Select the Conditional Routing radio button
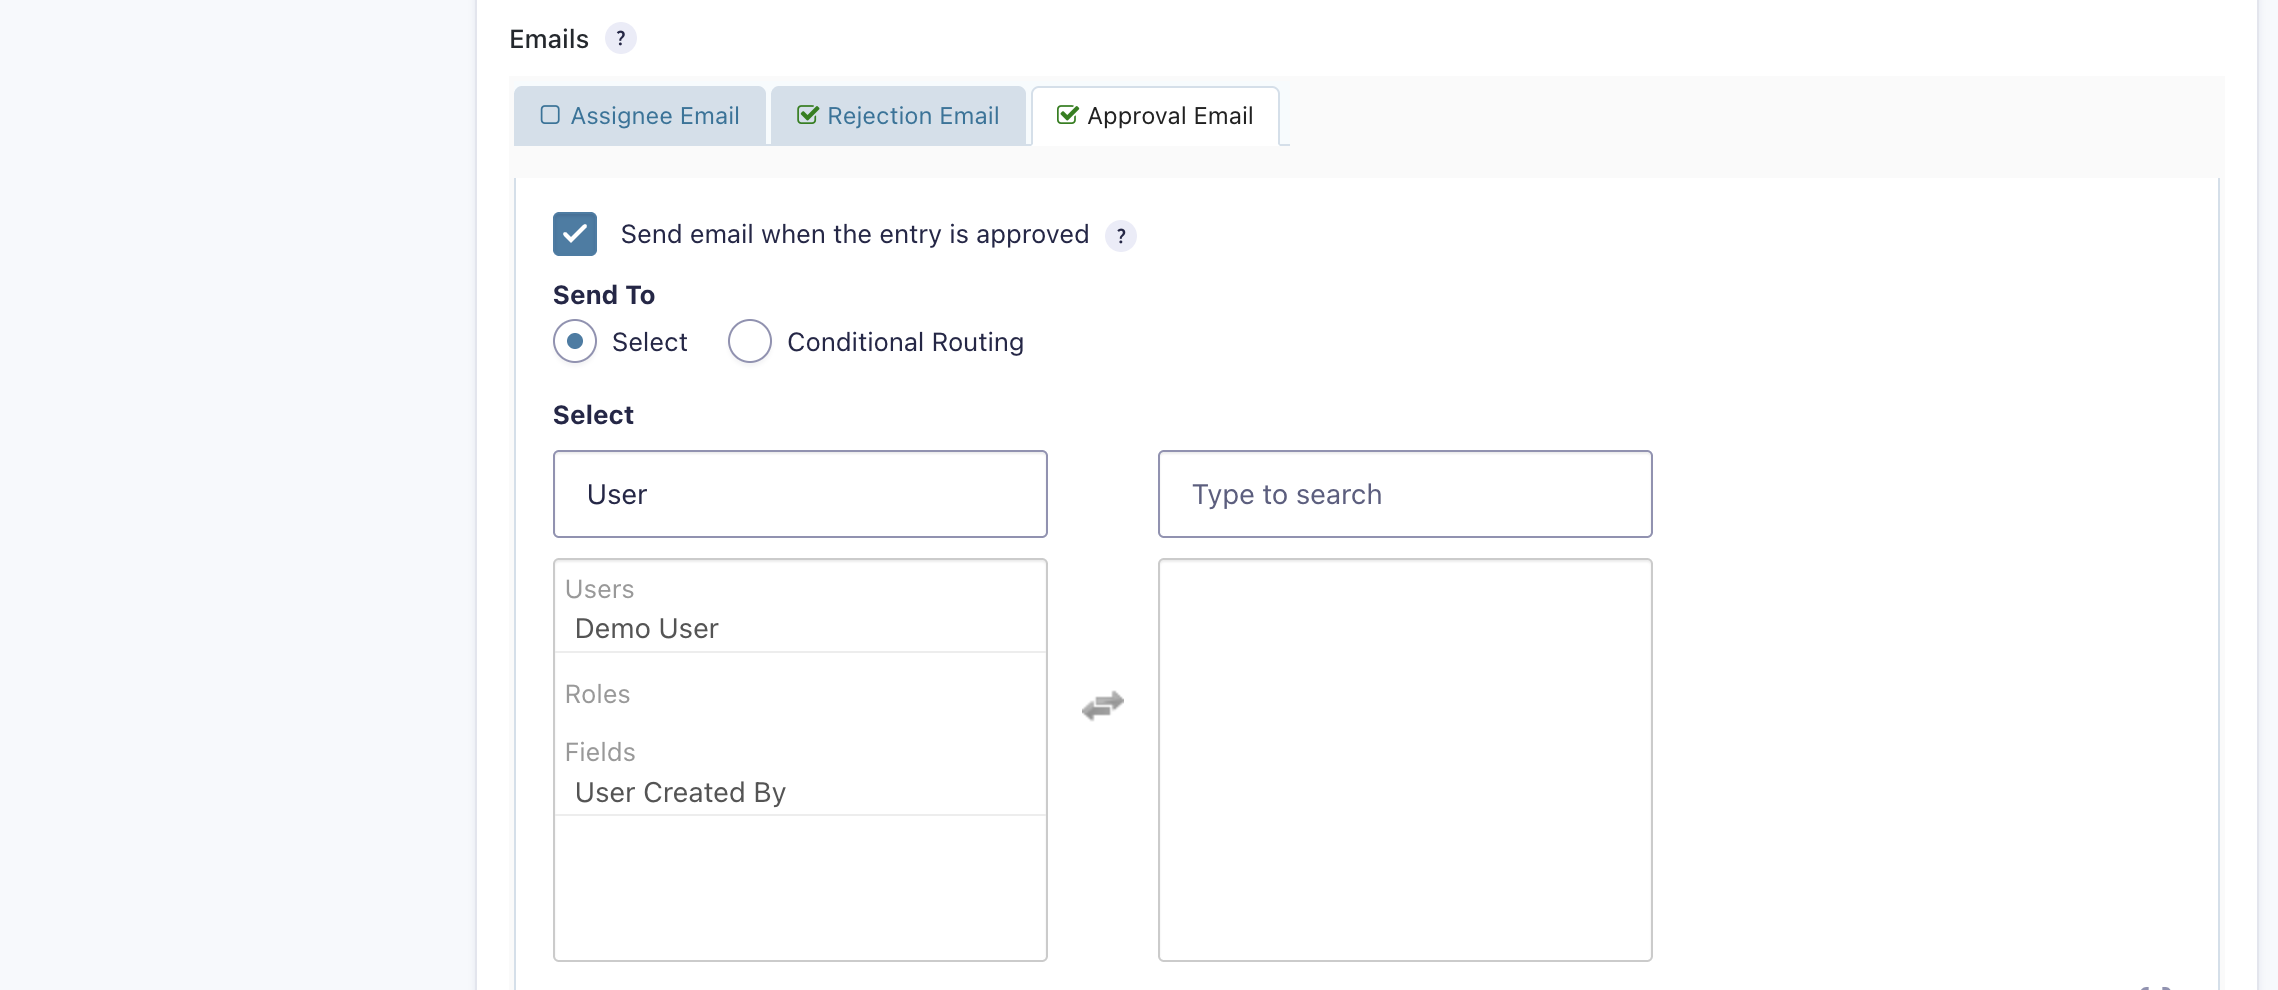The width and height of the screenshot is (2278, 990). [749, 342]
